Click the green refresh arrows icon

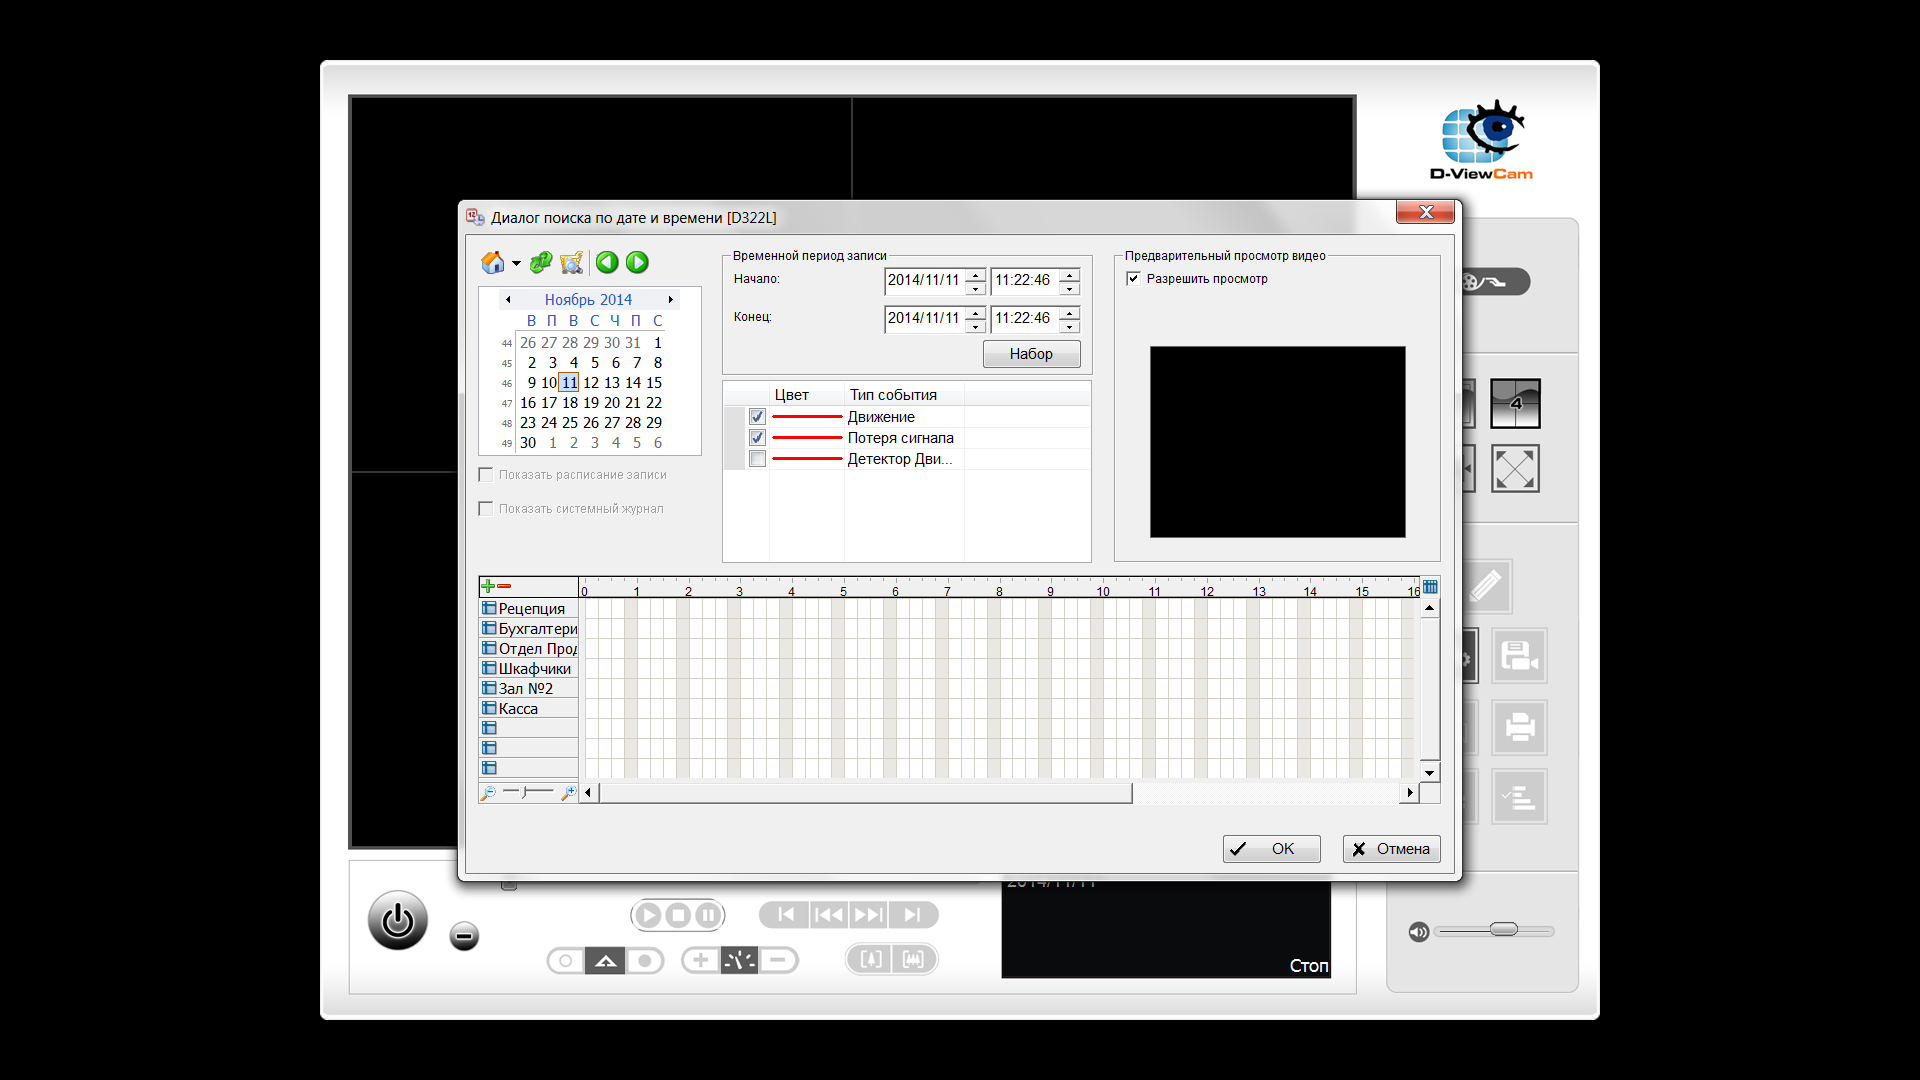(541, 262)
